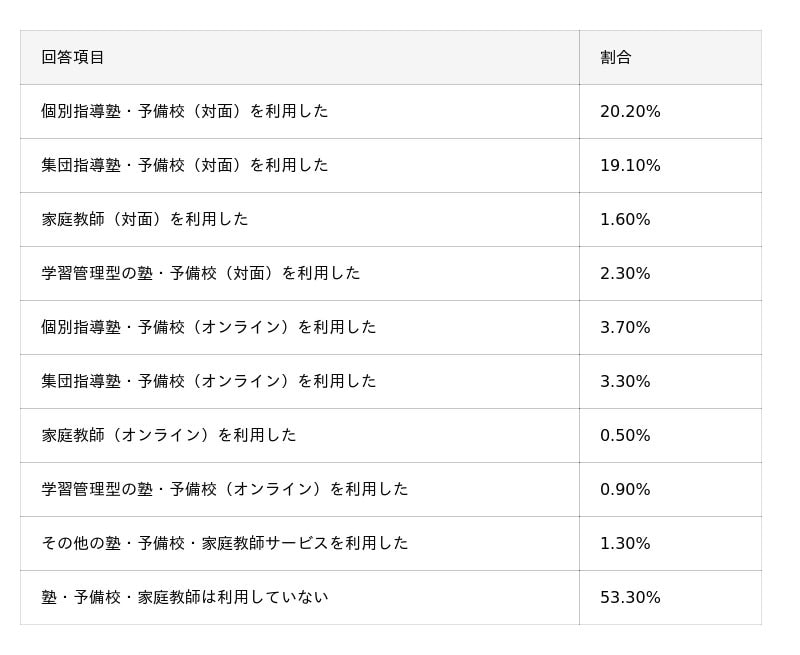This screenshot has height=655, width=800.
Task: Click the 0.90% percentage cell
Action: [625, 489]
